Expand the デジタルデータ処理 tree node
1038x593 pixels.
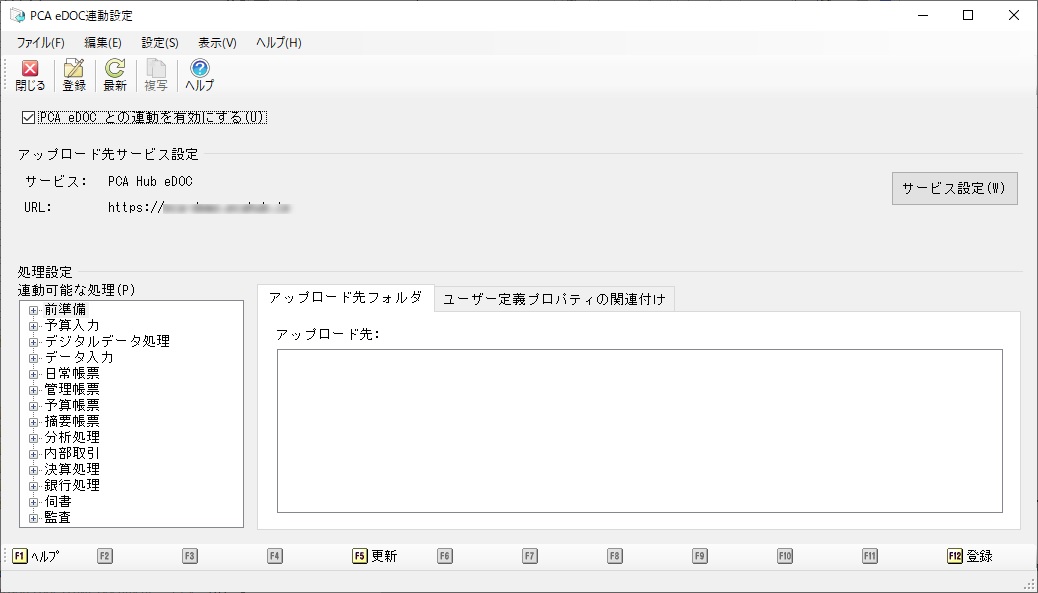[x=34, y=342]
